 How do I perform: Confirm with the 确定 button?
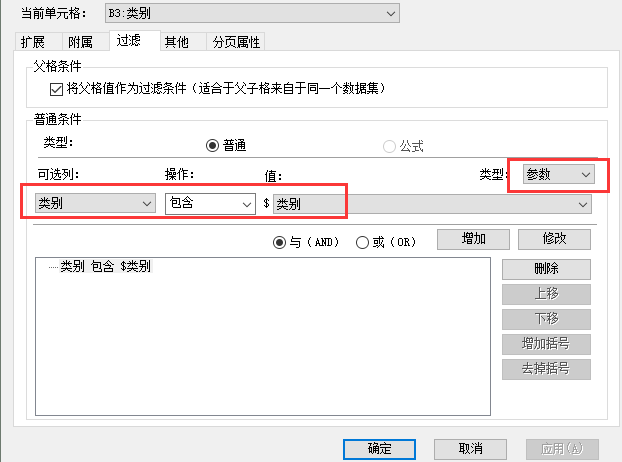[x=379, y=449]
